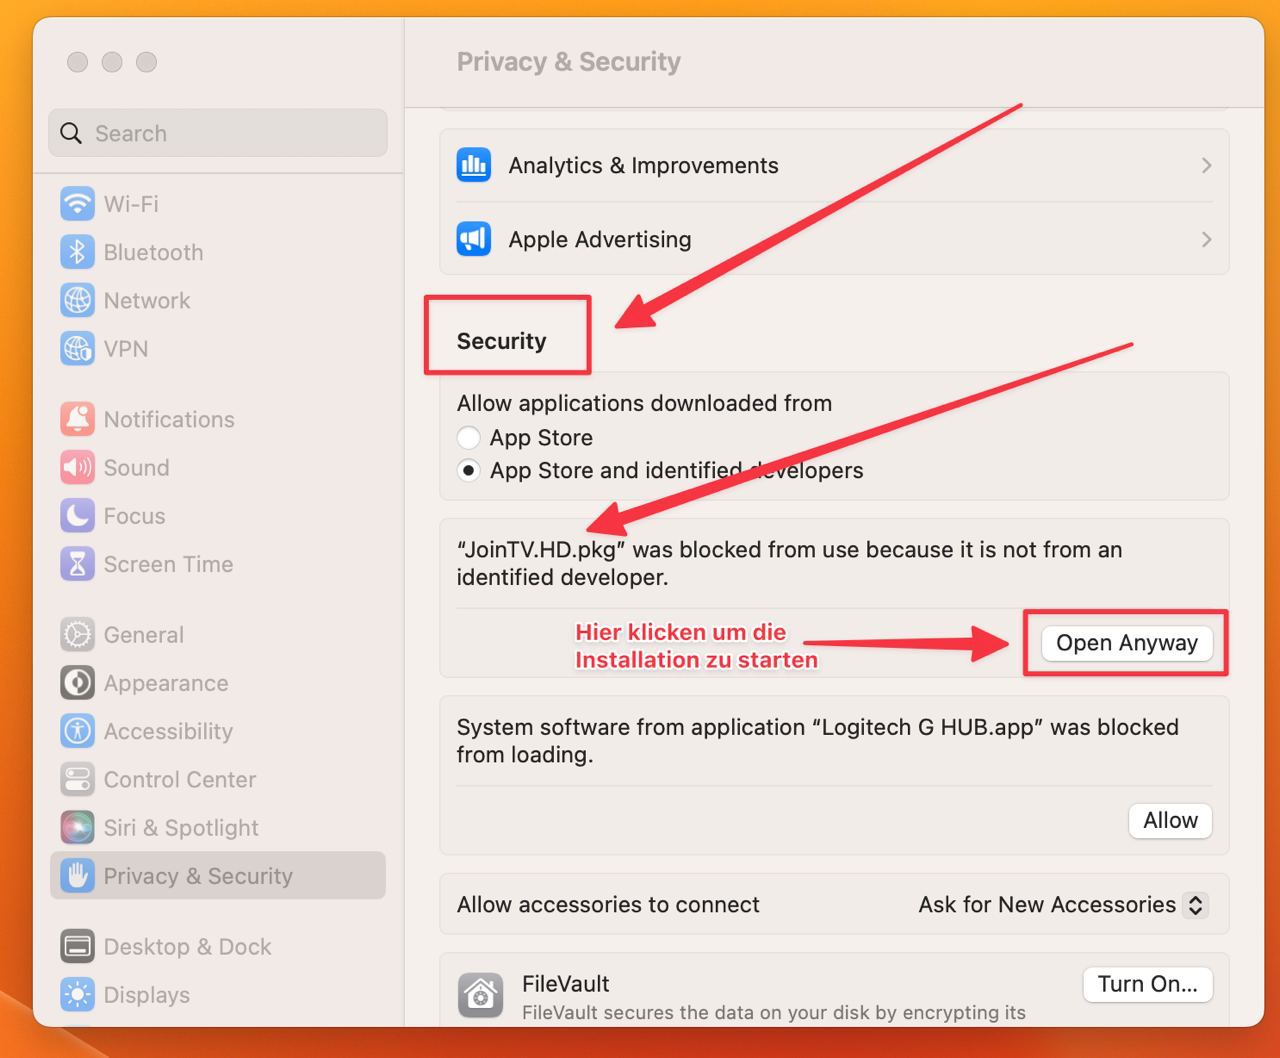
Task: Click Allow for Logitech G HUB
Action: (x=1170, y=821)
